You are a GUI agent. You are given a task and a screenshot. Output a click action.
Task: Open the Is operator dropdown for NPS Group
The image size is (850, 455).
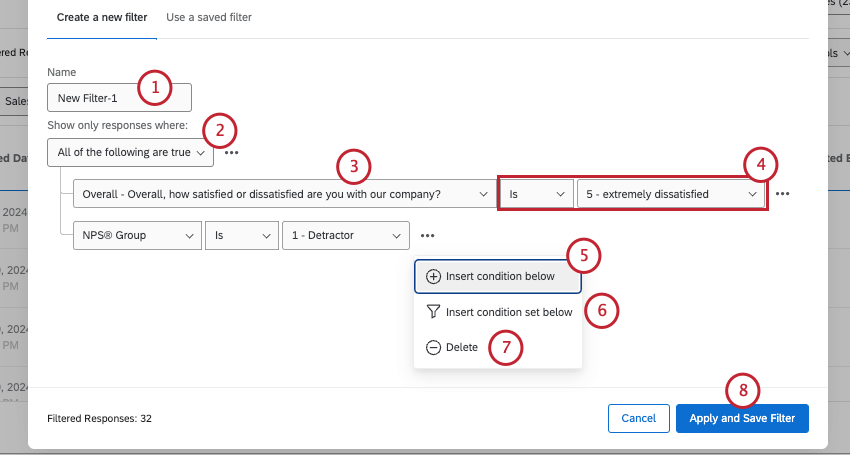tap(241, 236)
